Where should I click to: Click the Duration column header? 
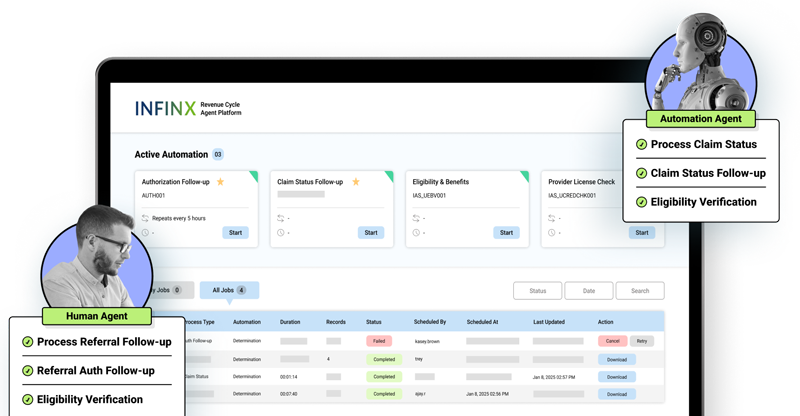(290, 322)
